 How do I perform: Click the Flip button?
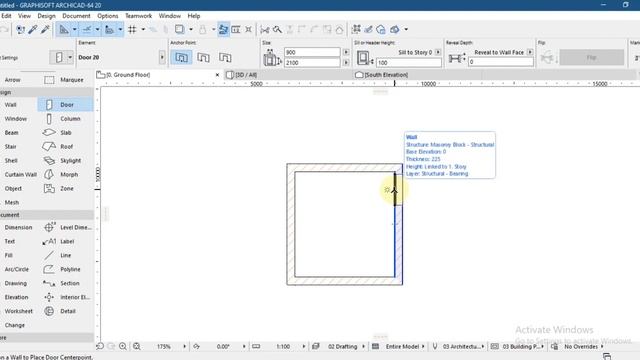[591, 58]
